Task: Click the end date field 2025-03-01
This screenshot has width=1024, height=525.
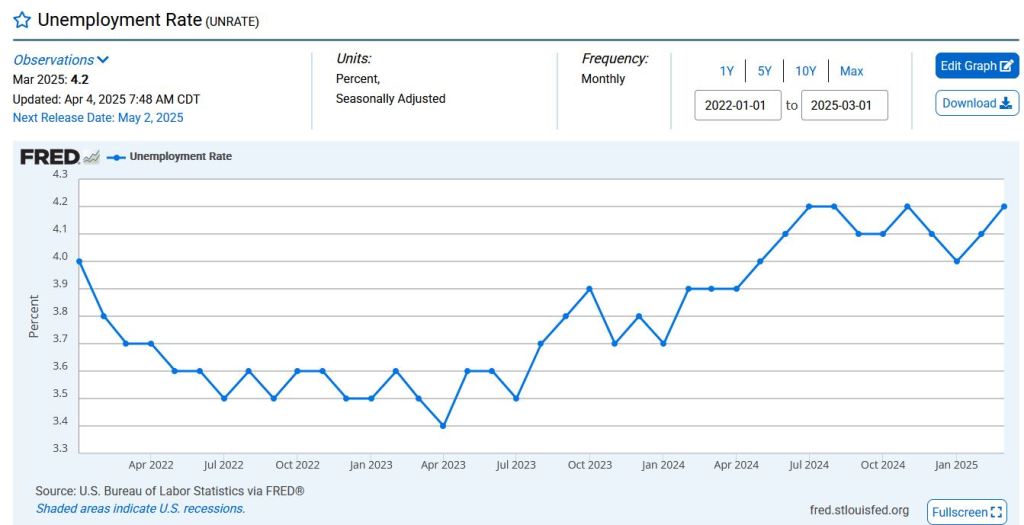Action: pyautogui.click(x=844, y=105)
